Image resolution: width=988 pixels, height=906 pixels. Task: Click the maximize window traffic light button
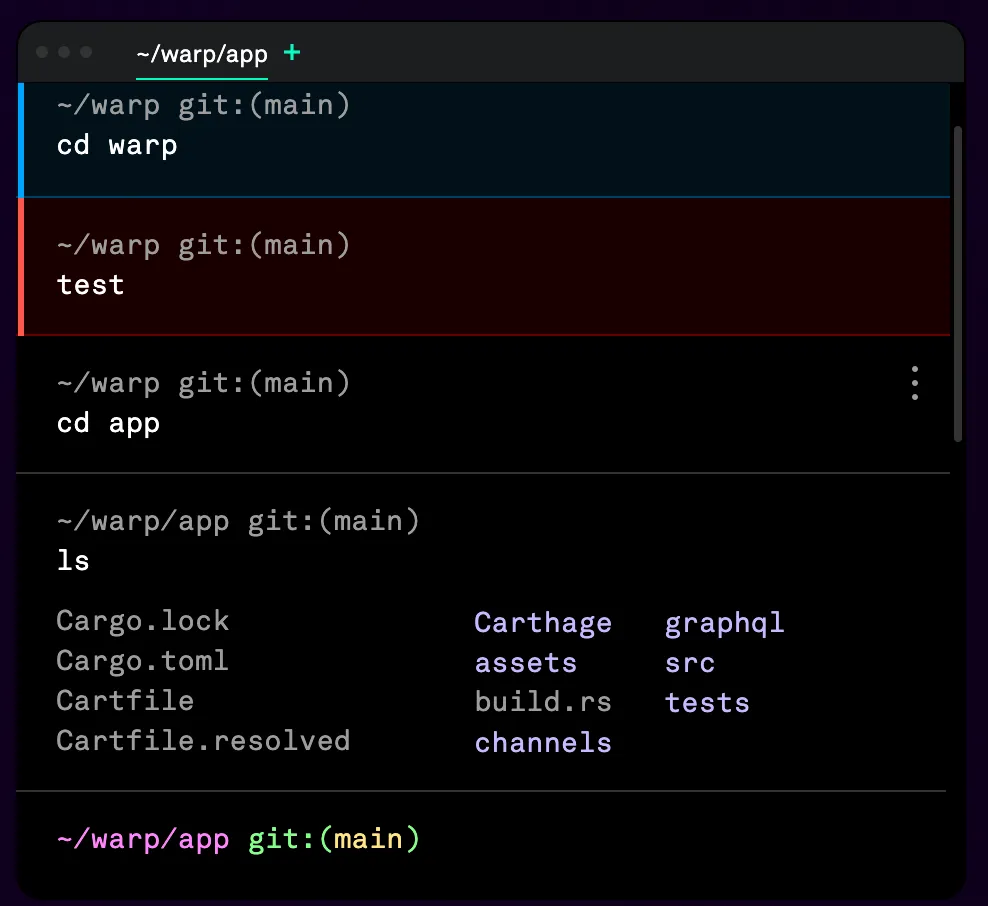pyautogui.click(x=86, y=52)
